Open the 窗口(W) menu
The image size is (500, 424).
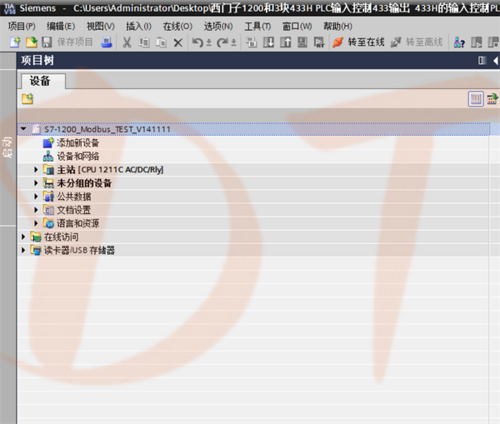[x=297, y=26]
